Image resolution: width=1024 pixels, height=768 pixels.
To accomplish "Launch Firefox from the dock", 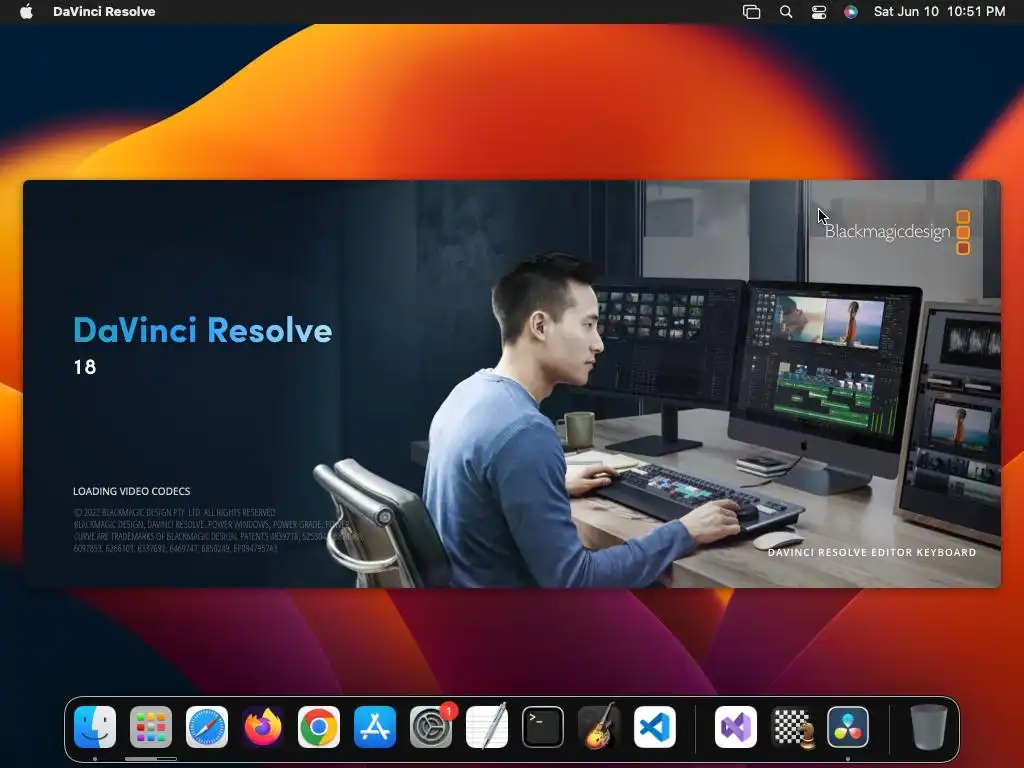I will click(x=263, y=727).
